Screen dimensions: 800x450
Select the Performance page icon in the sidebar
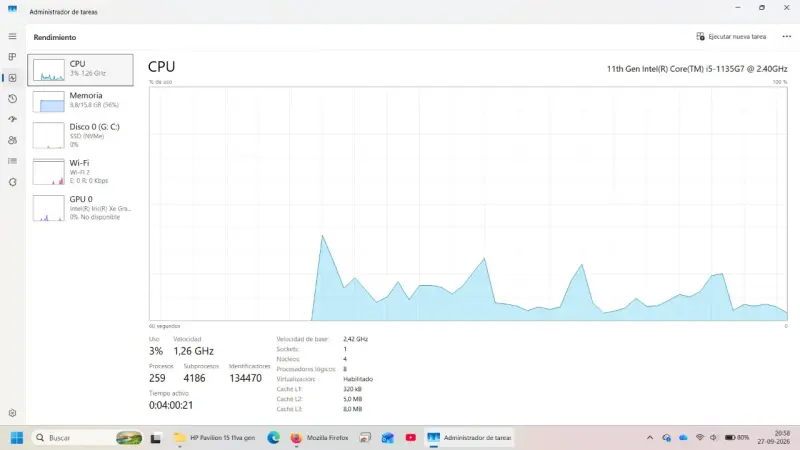coord(12,78)
